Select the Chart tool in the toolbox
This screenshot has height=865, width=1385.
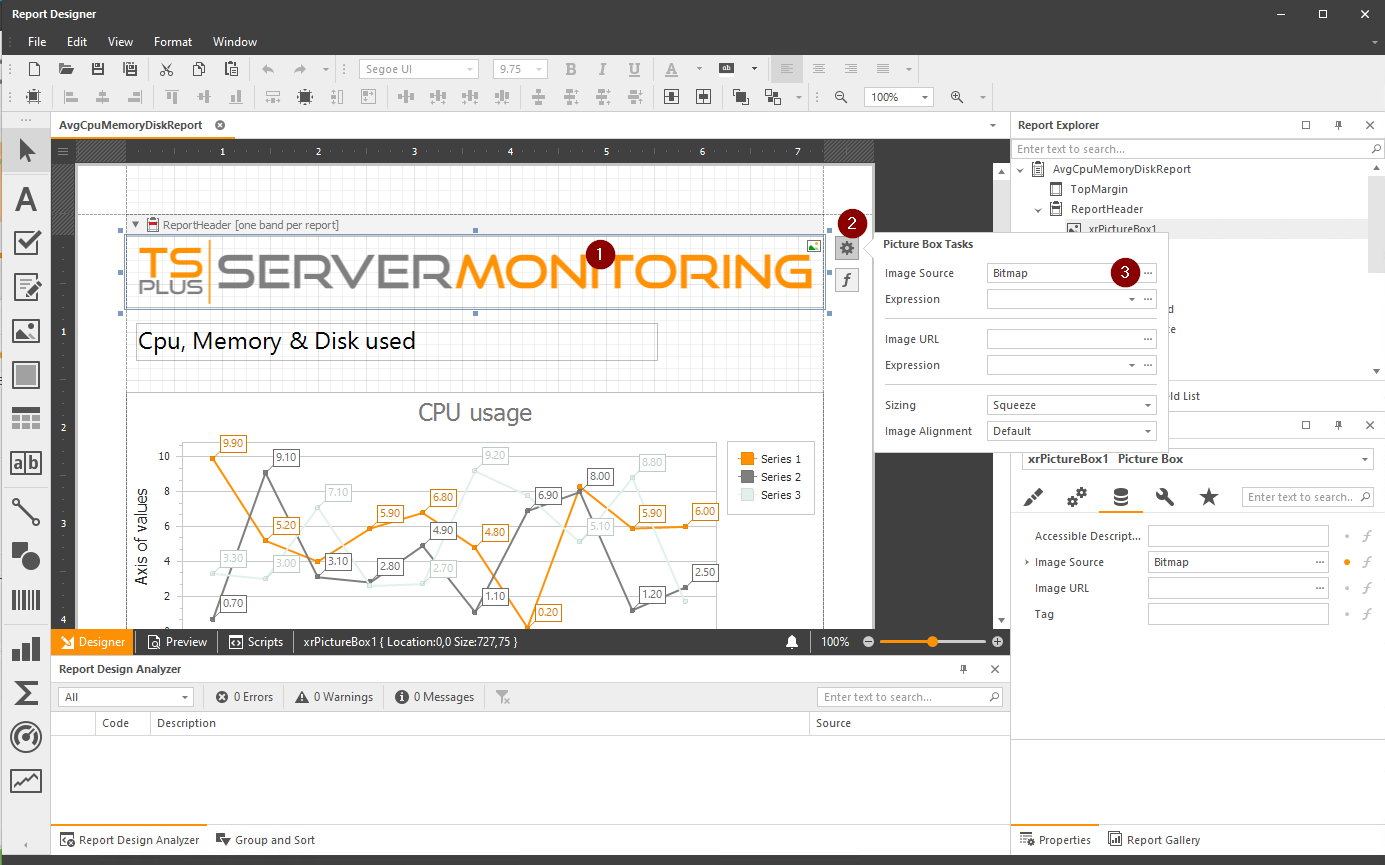click(25, 649)
